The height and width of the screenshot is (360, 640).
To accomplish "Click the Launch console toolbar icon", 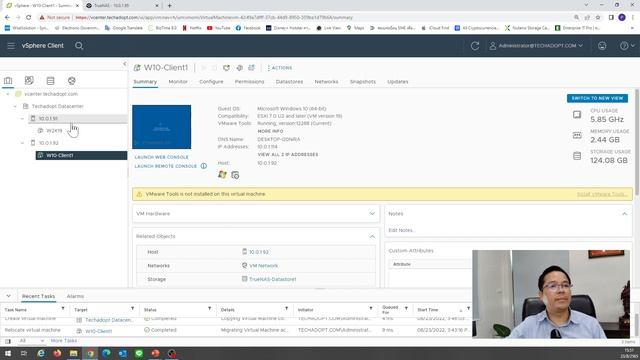I will pos(240,68).
